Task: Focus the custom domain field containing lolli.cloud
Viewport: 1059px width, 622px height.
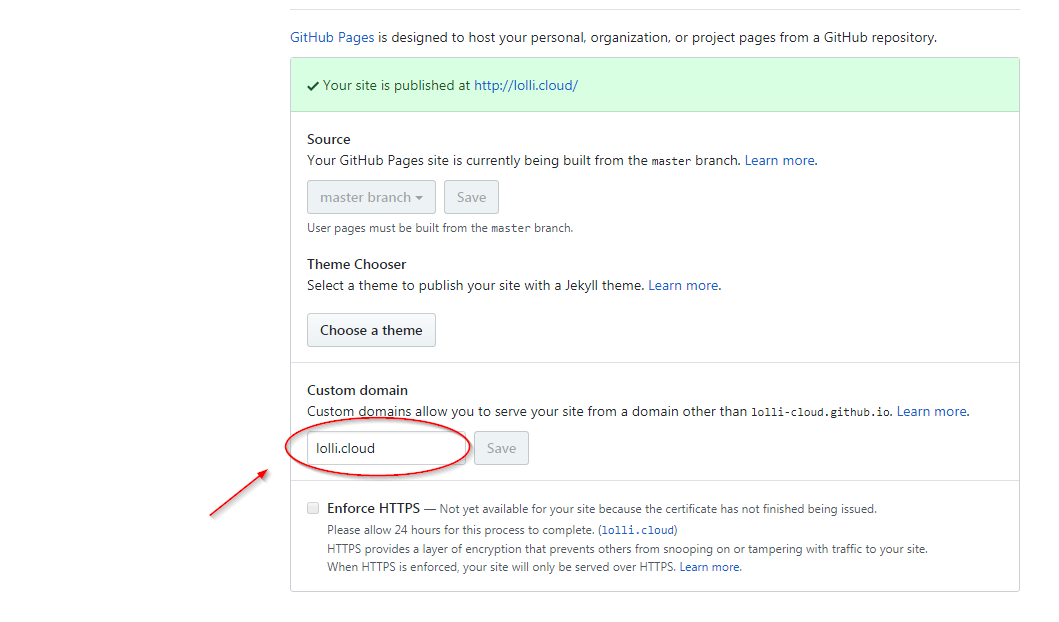Action: click(x=386, y=448)
